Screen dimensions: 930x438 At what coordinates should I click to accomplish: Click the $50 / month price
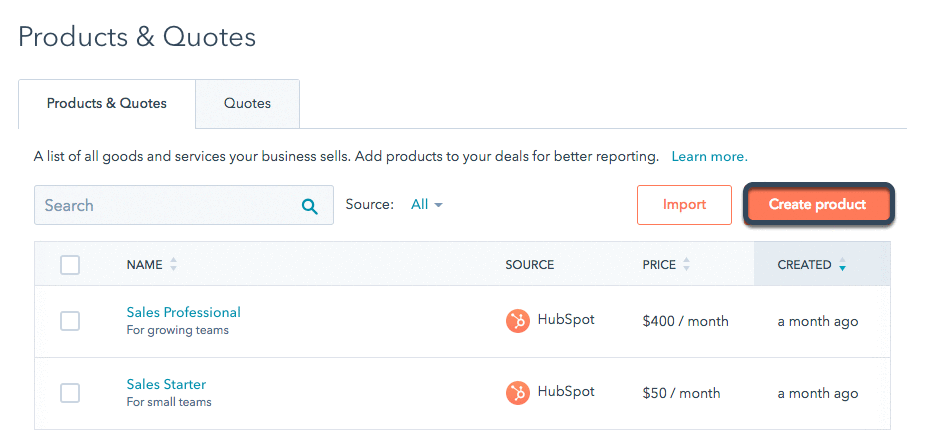[681, 393]
